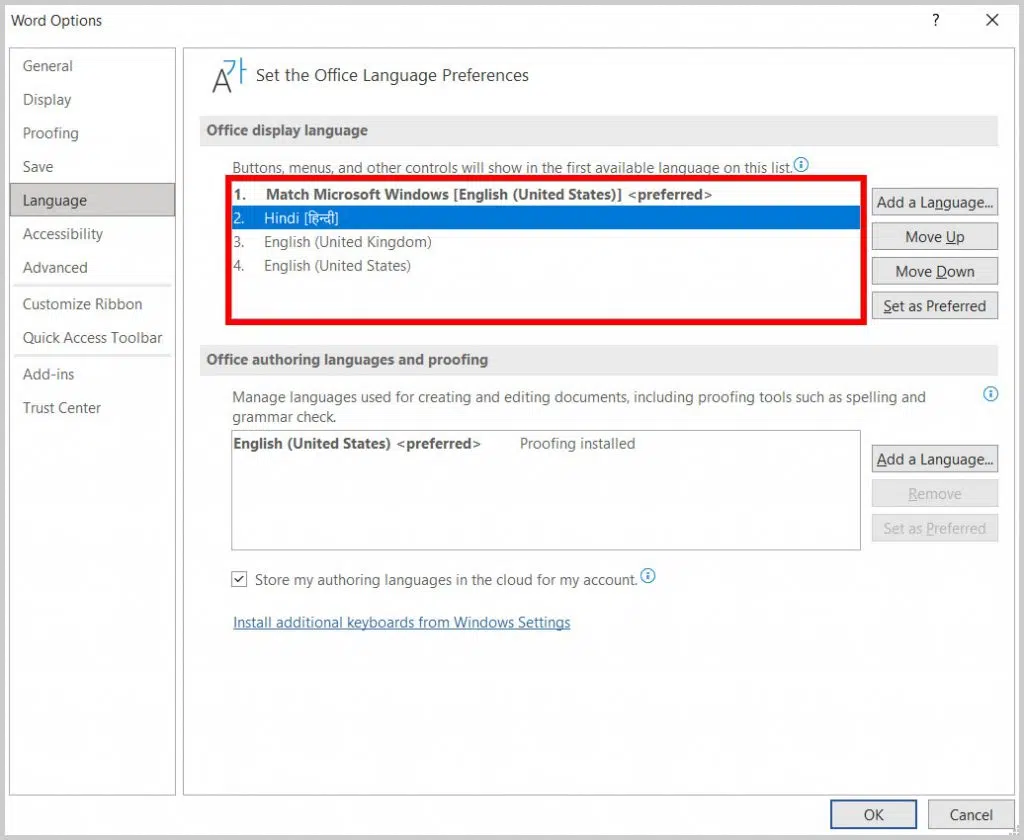Image resolution: width=1024 pixels, height=840 pixels.
Task: Select English (United Kingdom) display language
Action: (545, 242)
